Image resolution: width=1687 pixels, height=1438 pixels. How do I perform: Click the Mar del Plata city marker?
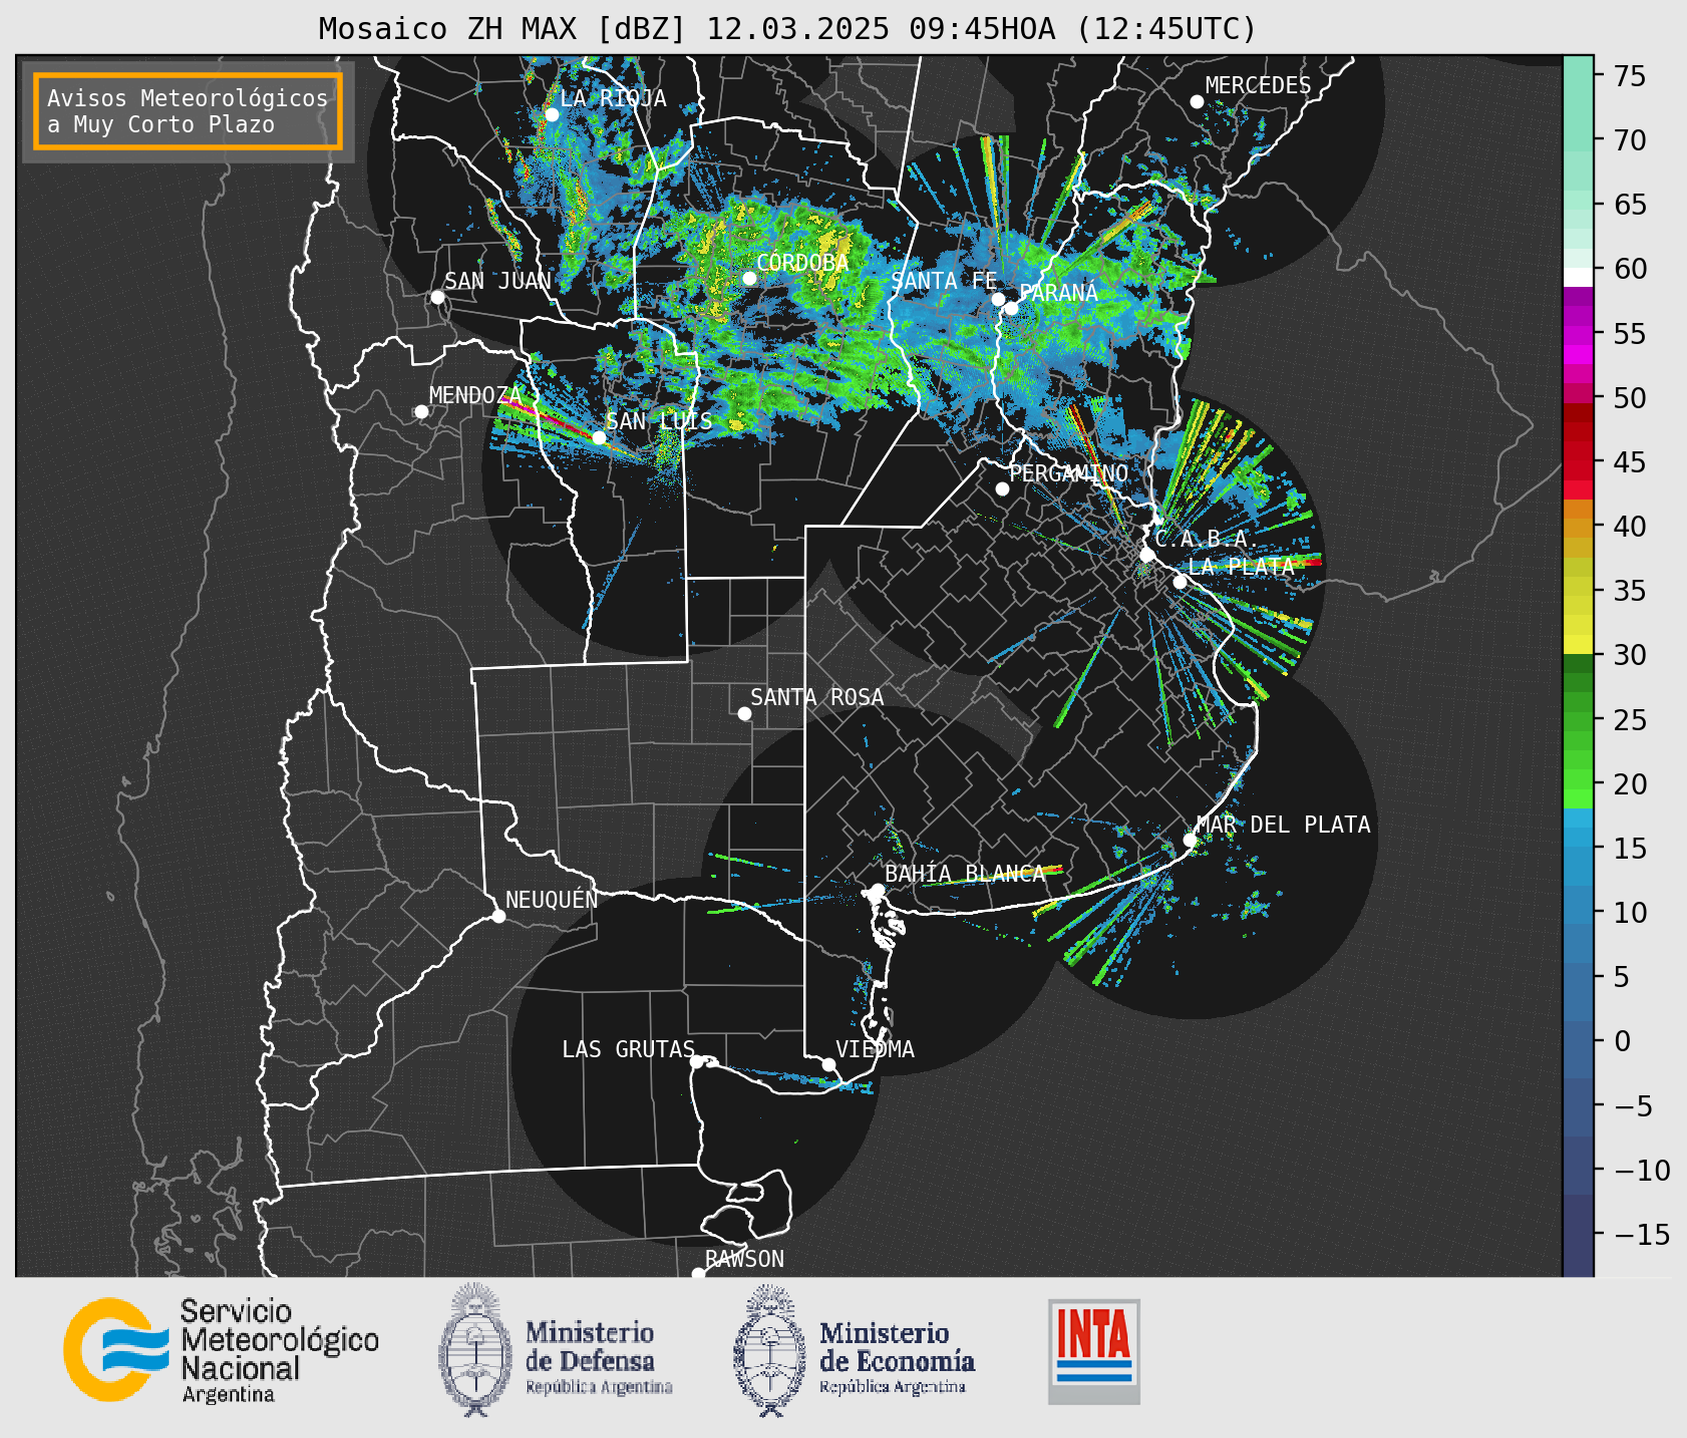[x=1190, y=840]
